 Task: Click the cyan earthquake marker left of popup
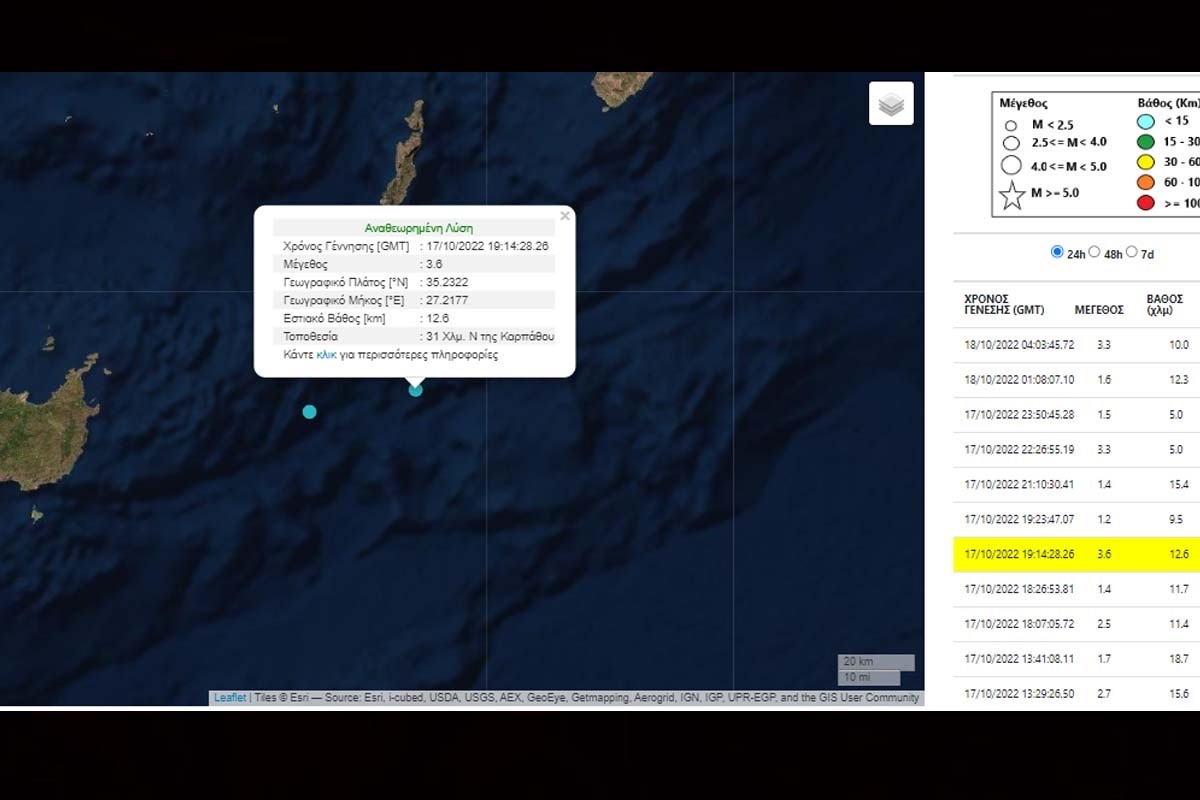[x=310, y=412]
